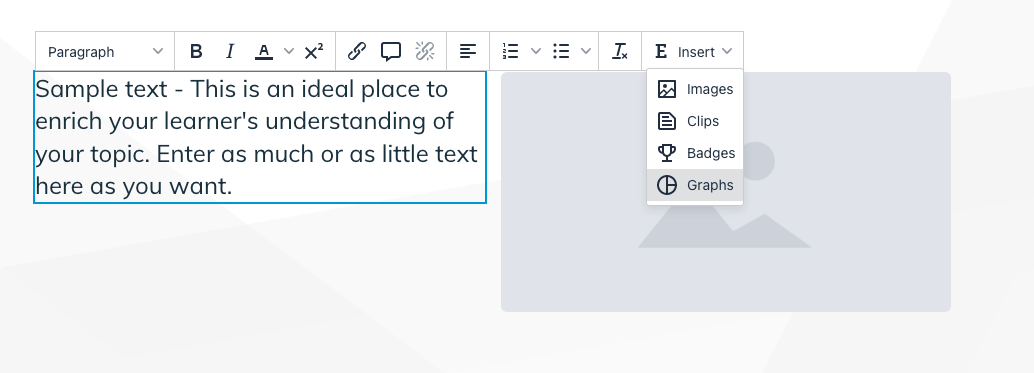Click inside the sample text editor box
1034x373 pixels.
pyautogui.click(x=260, y=137)
